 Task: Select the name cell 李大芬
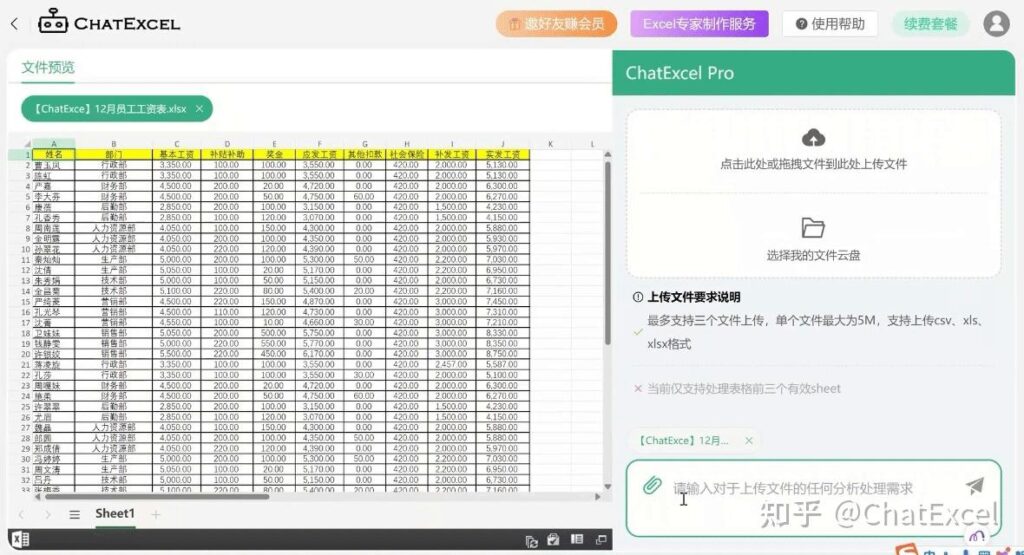[54, 197]
